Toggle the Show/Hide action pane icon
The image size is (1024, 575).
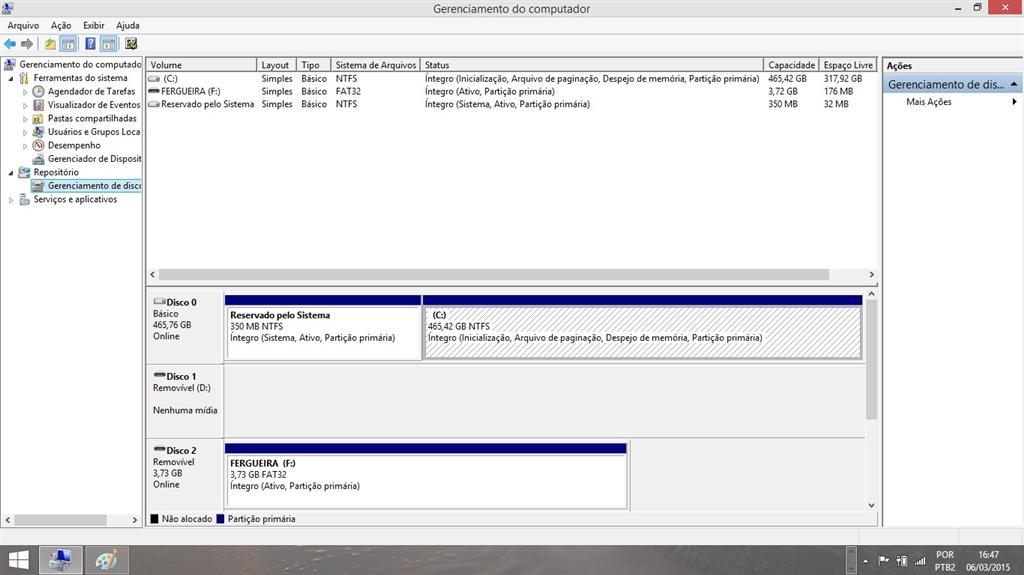pyautogui.click(x=108, y=44)
